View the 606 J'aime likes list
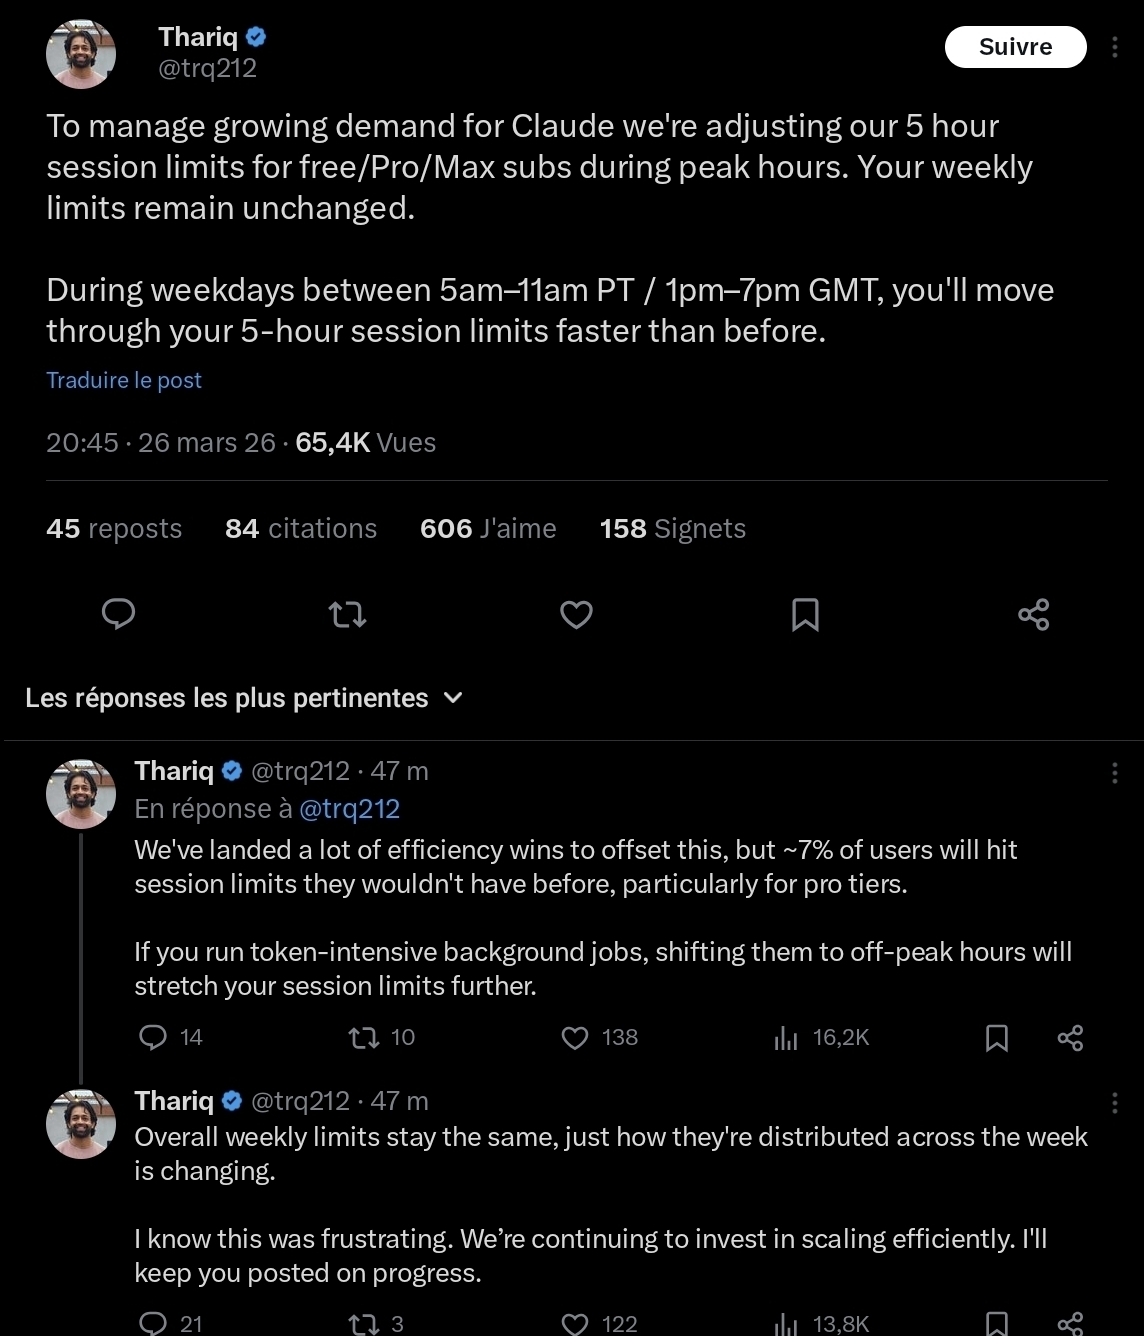This screenshot has width=1144, height=1336. click(x=488, y=529)
